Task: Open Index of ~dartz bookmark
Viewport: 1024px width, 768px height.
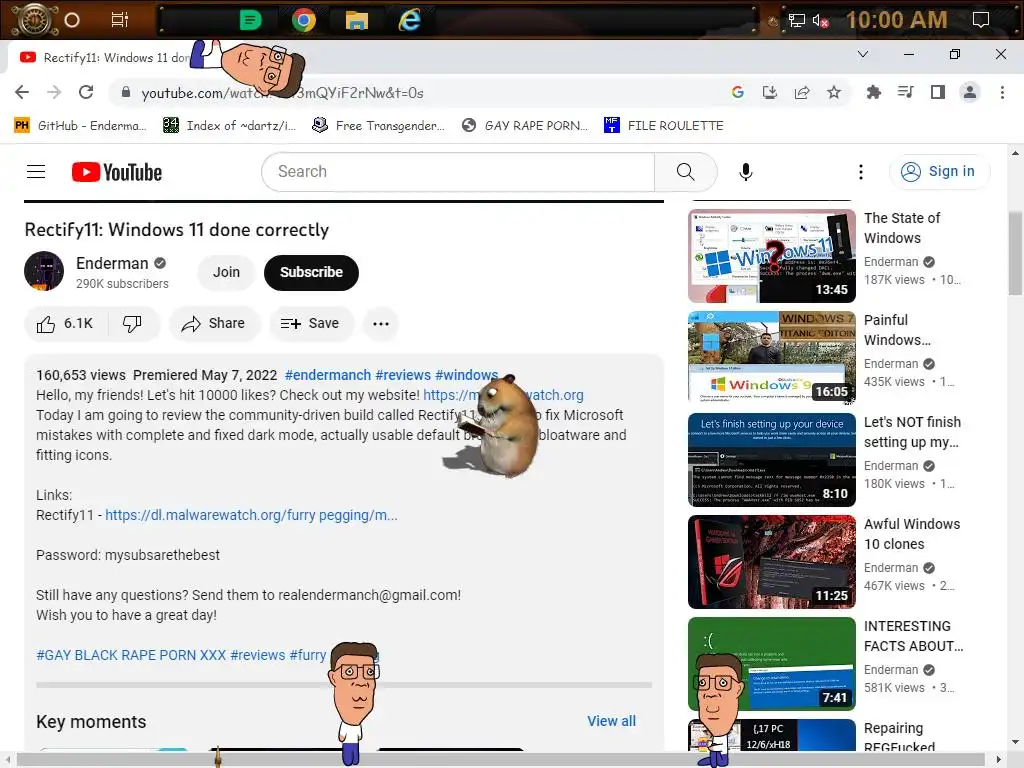Action: [x=230, y=125]
